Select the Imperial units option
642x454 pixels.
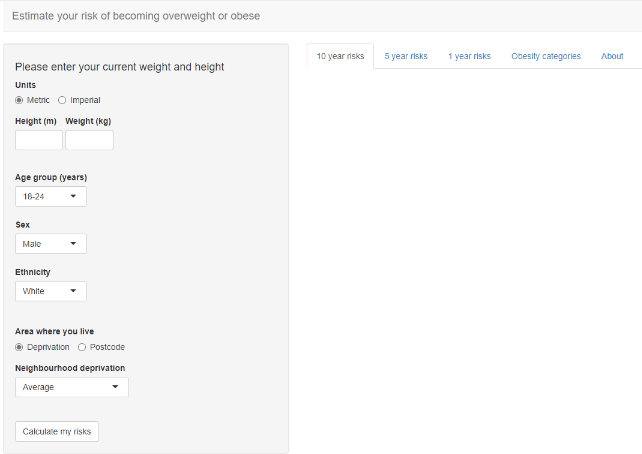62,100
